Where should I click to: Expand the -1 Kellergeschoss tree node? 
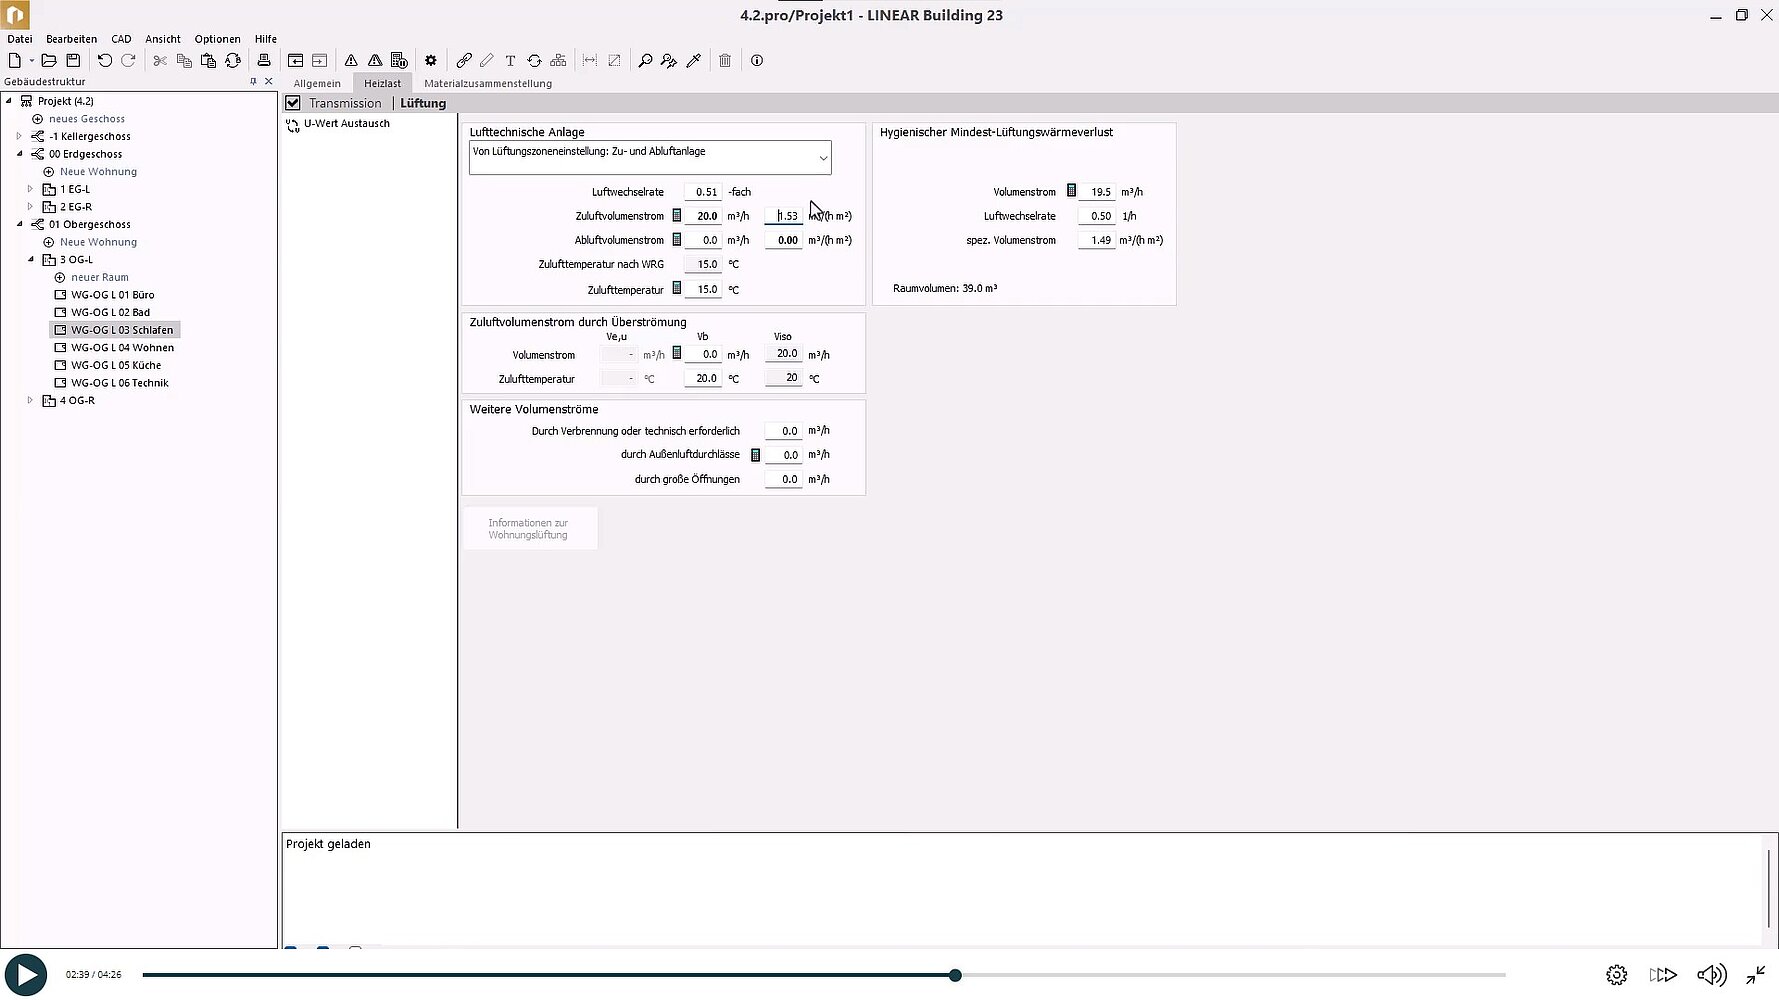(19, 136)
